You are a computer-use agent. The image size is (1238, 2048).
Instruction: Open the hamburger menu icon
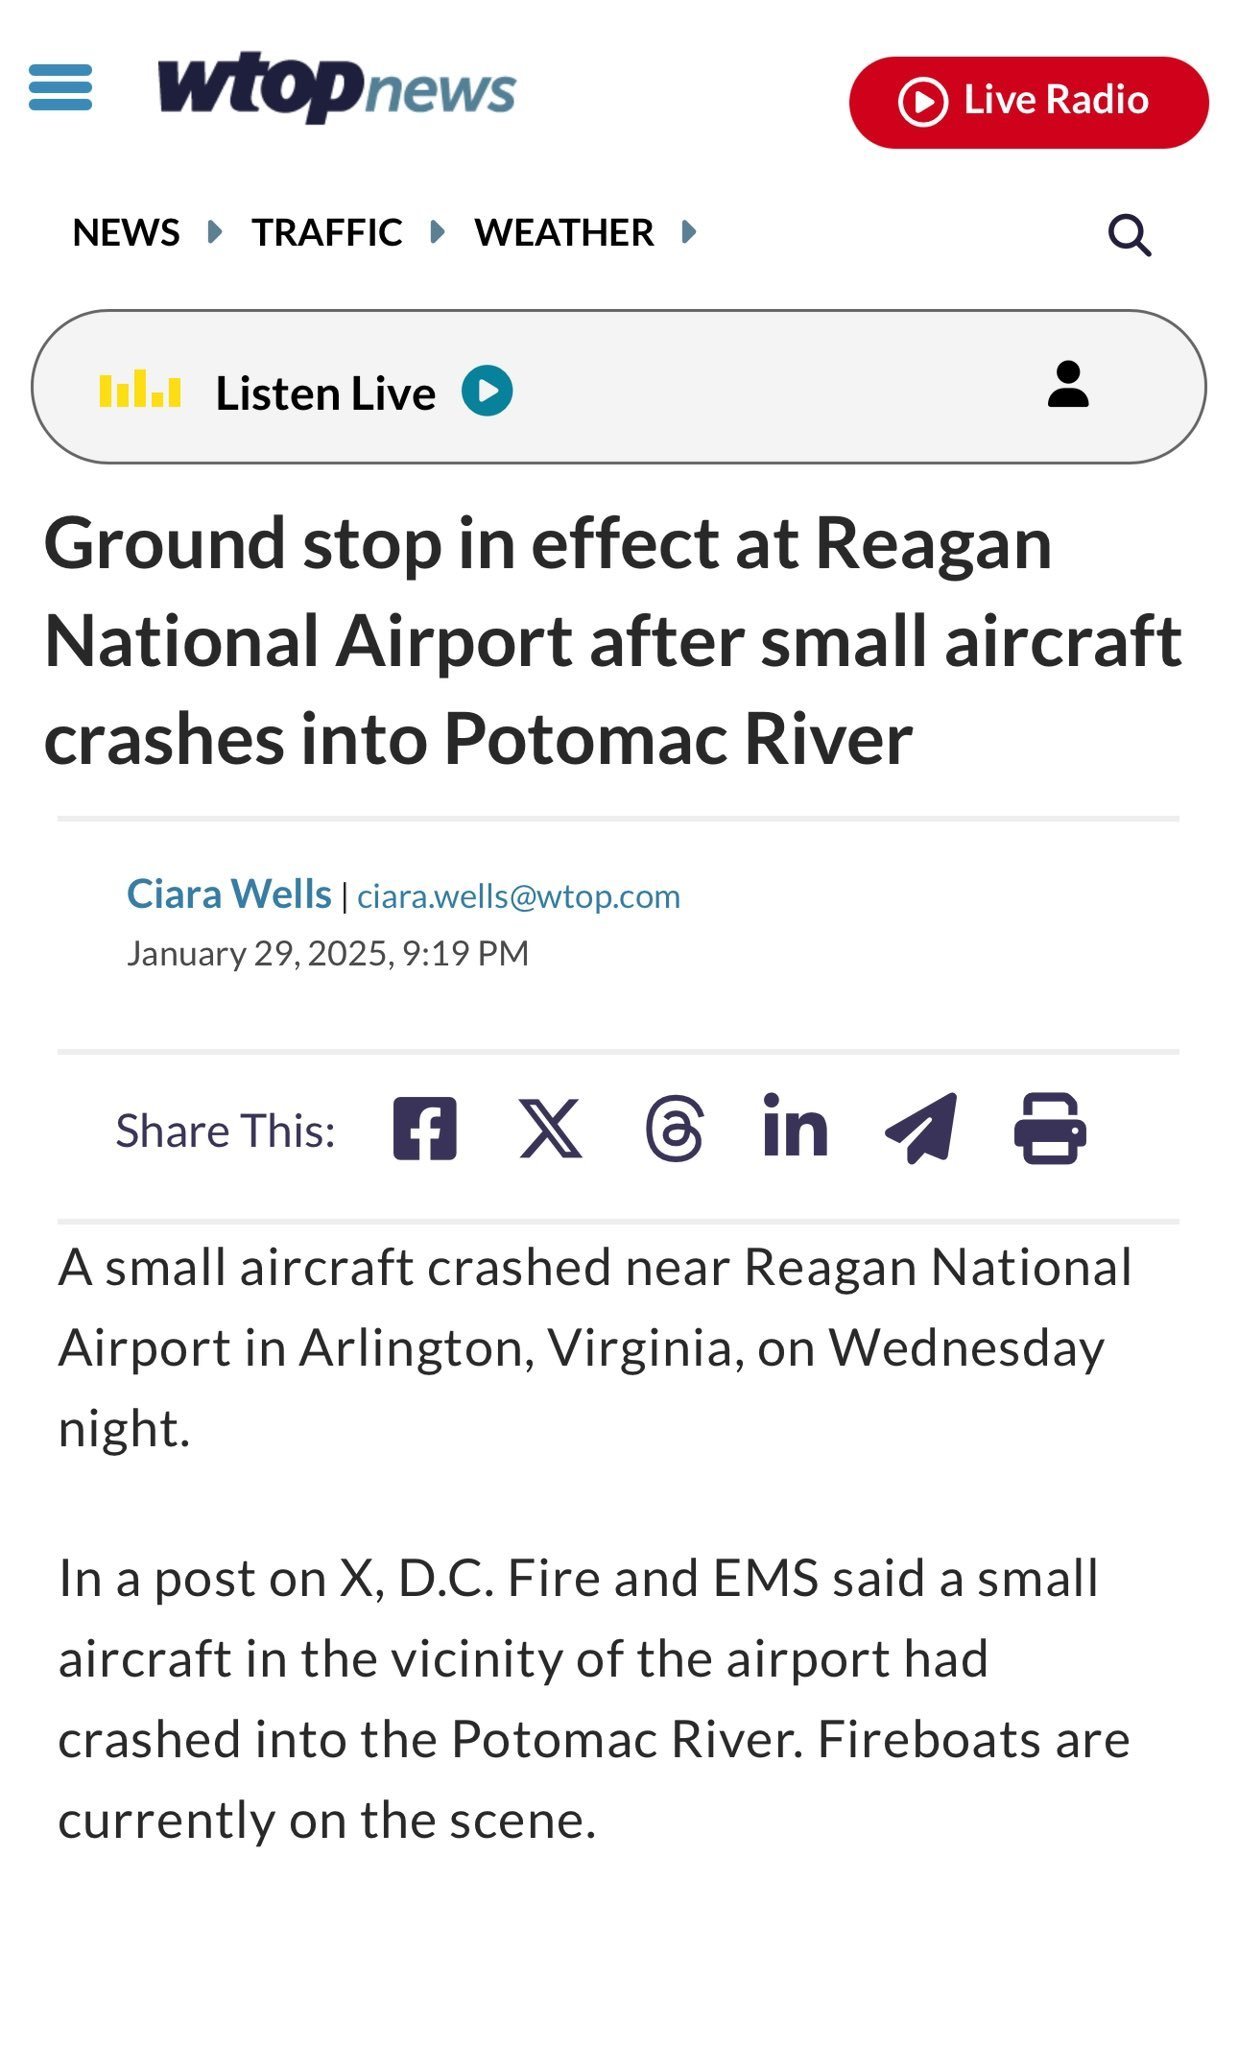point(61,87)
